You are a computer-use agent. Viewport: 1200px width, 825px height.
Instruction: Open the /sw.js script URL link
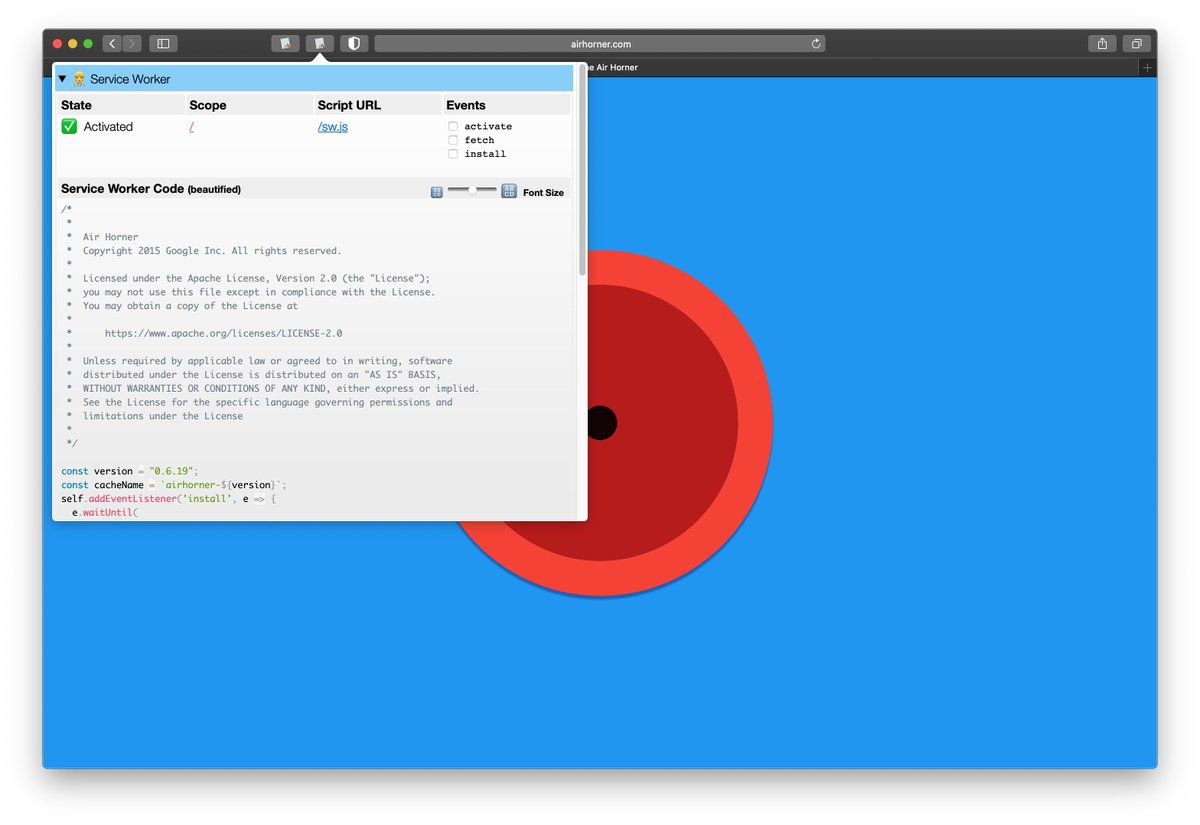pos(333,127)
